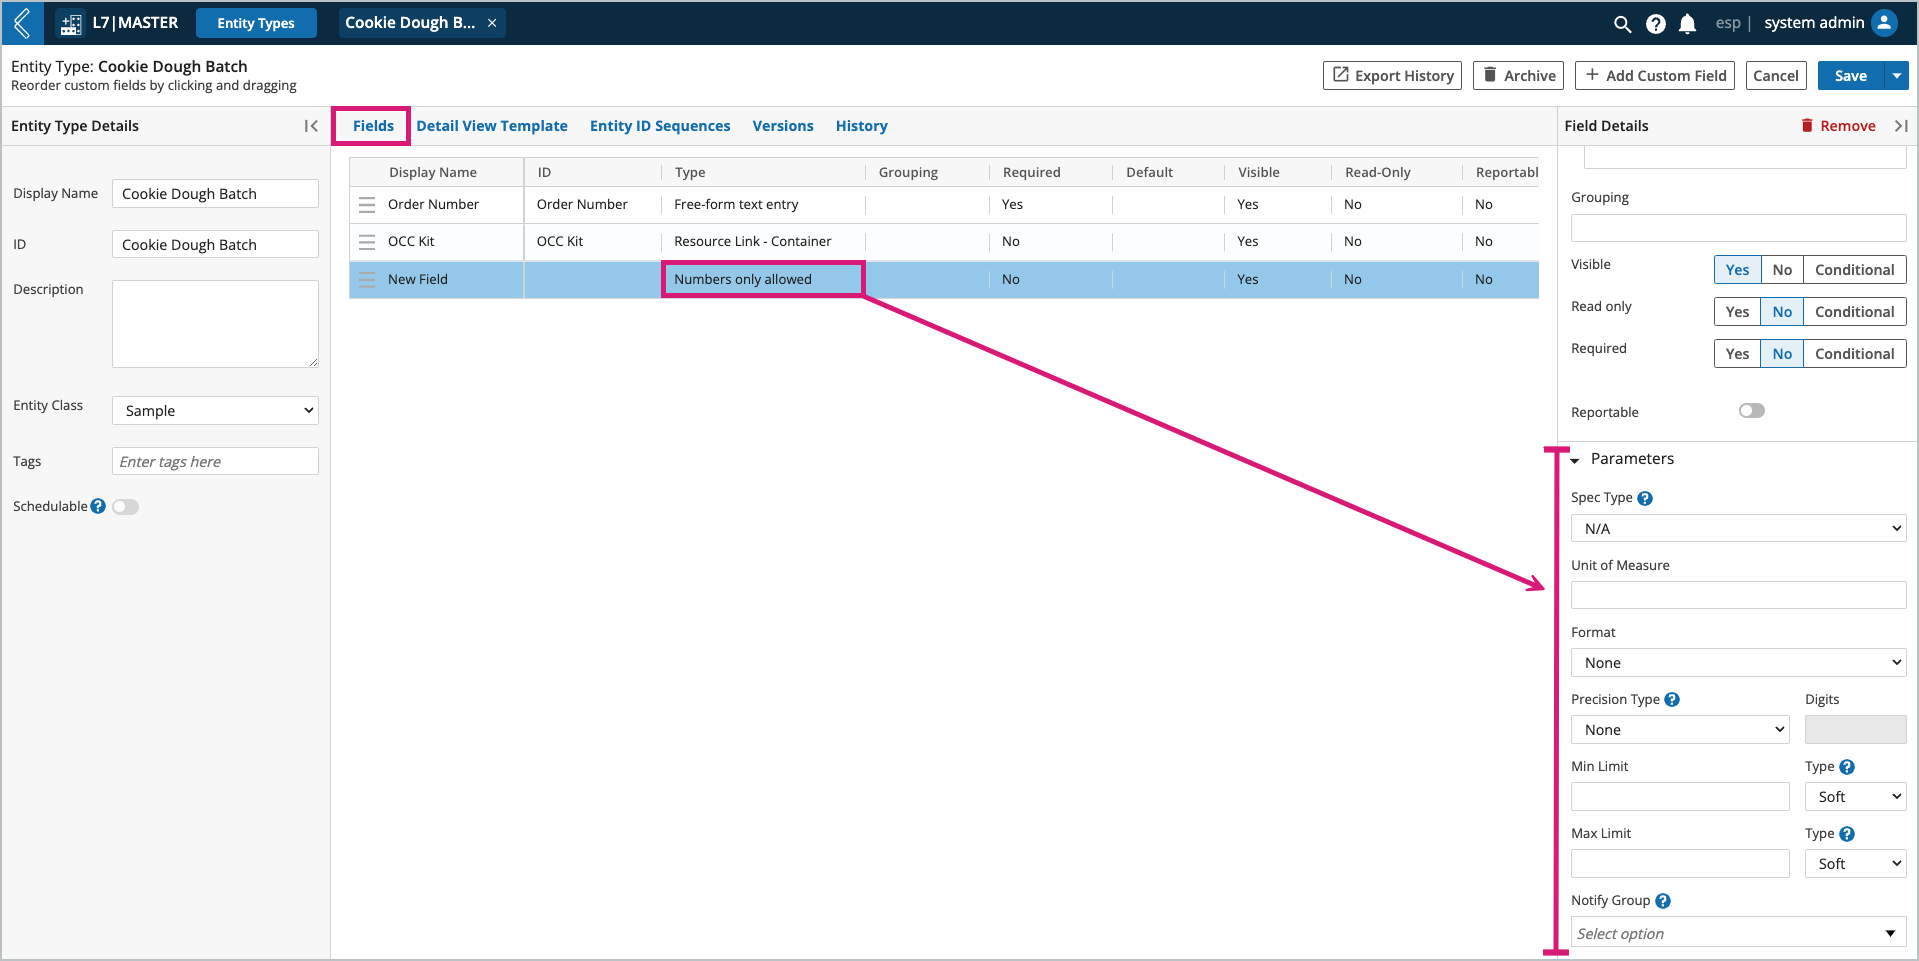This screenshot has width=1919, height=961.
Task: Switch to the Fields tab
Action: pos(373,126)
